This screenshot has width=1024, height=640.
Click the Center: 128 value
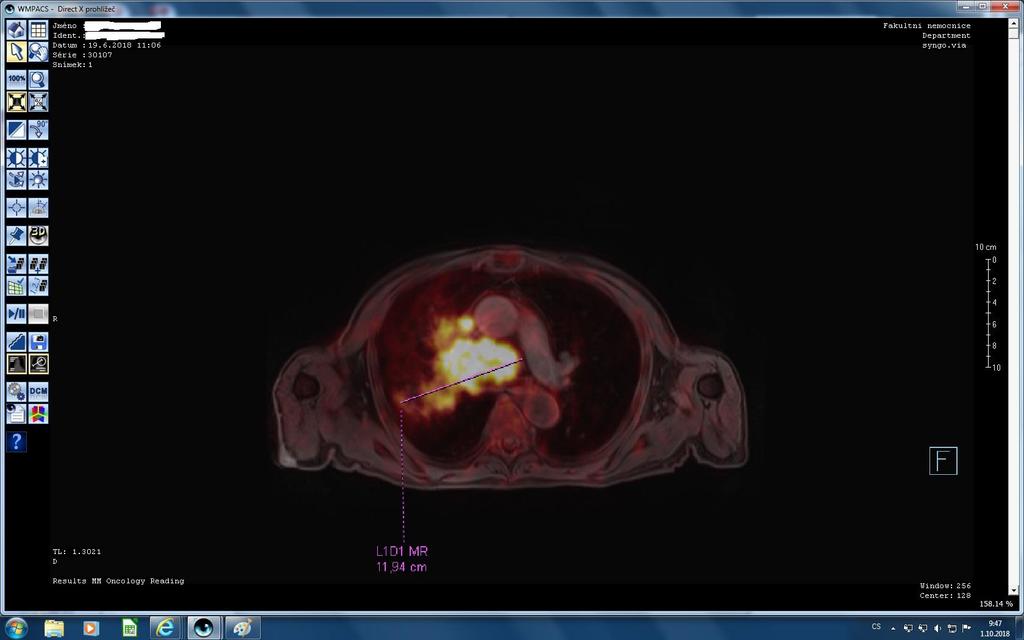(x=945, y=596)
